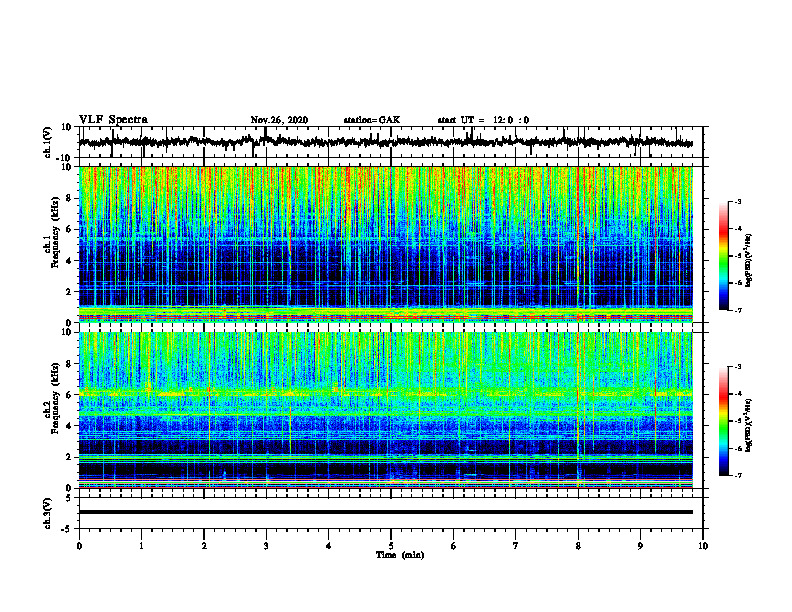The image size is (792, 612).
Task: Click inside the ch.2 spectrogram plot
Action: click(386, 410)
